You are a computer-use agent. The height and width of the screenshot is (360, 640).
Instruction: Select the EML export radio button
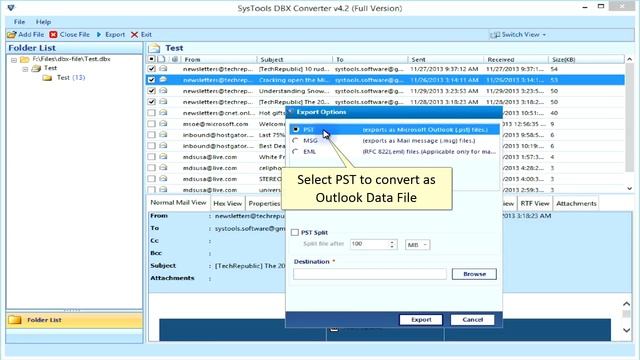coord(296,151)
